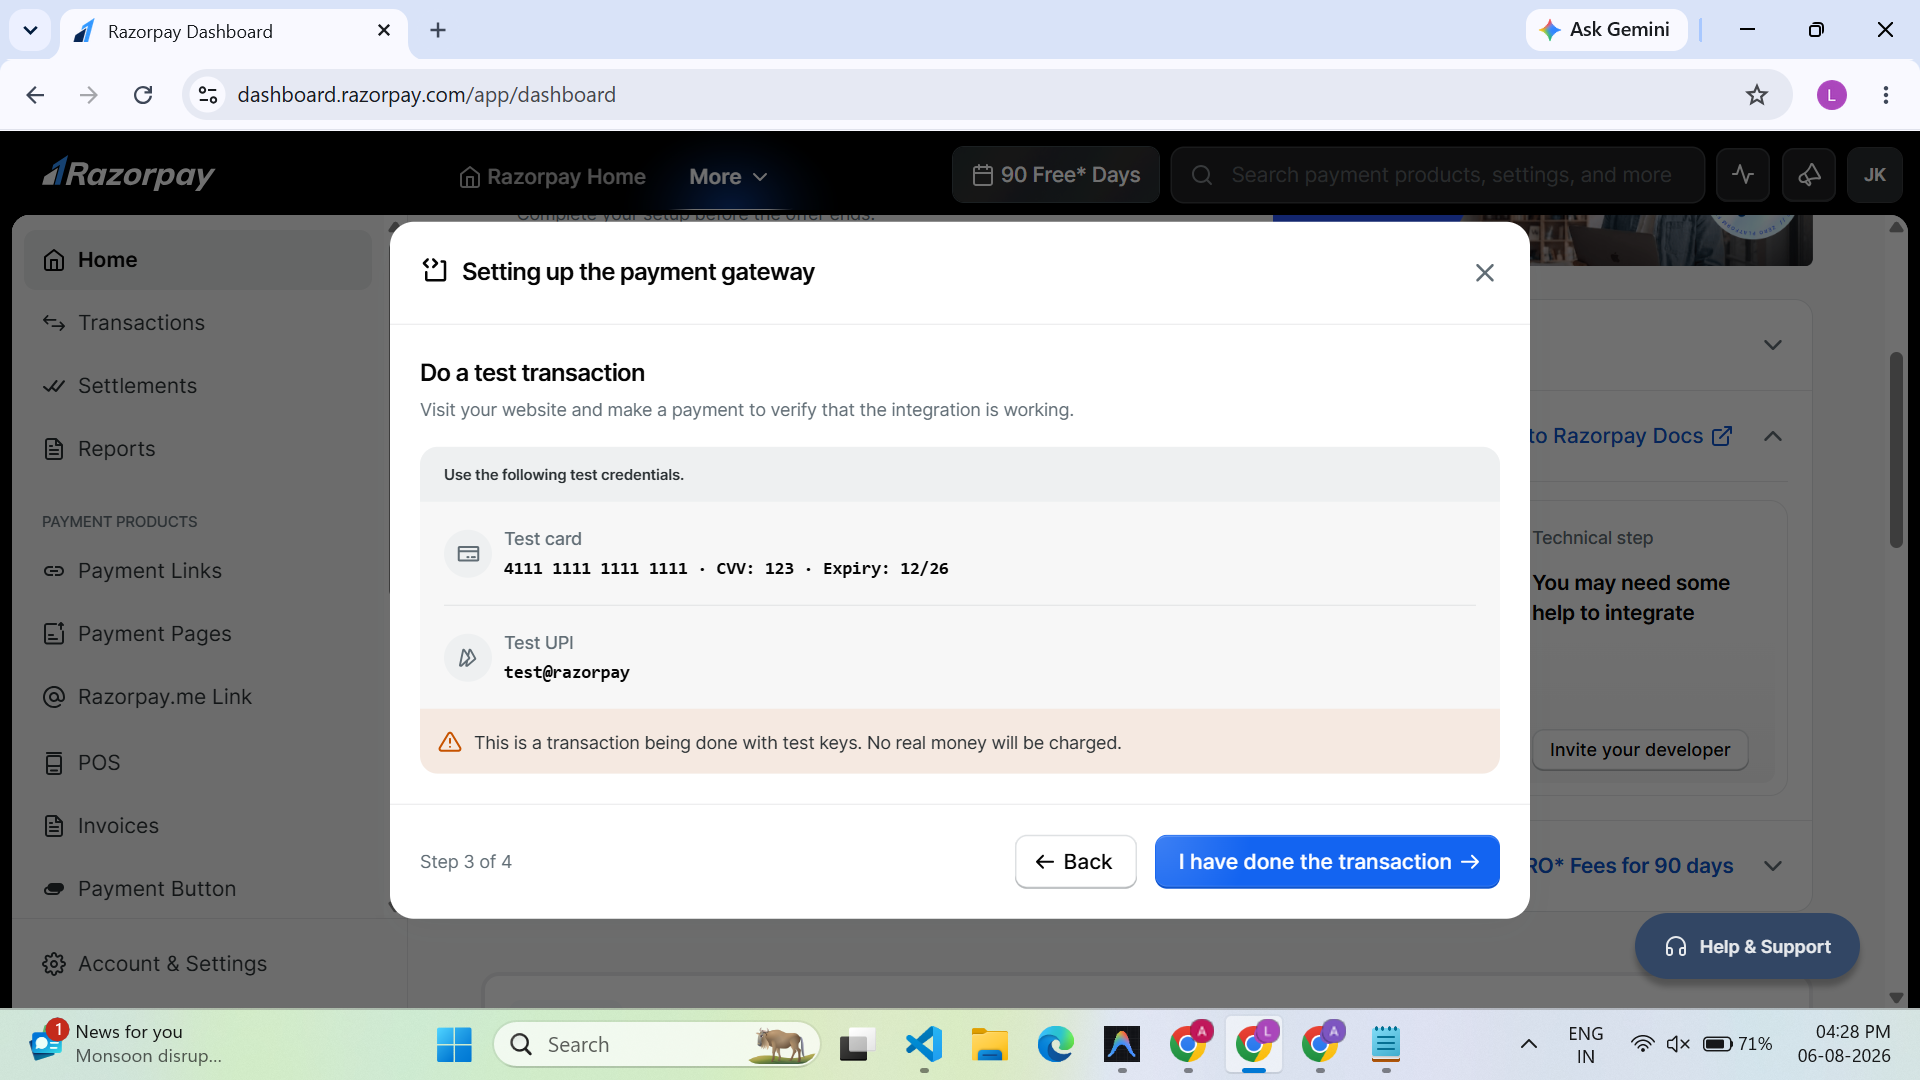Open Visual Studio Code from taskbar
The height and width of the screenshot is (1080, 1920).
click(x=923, y=1044)
